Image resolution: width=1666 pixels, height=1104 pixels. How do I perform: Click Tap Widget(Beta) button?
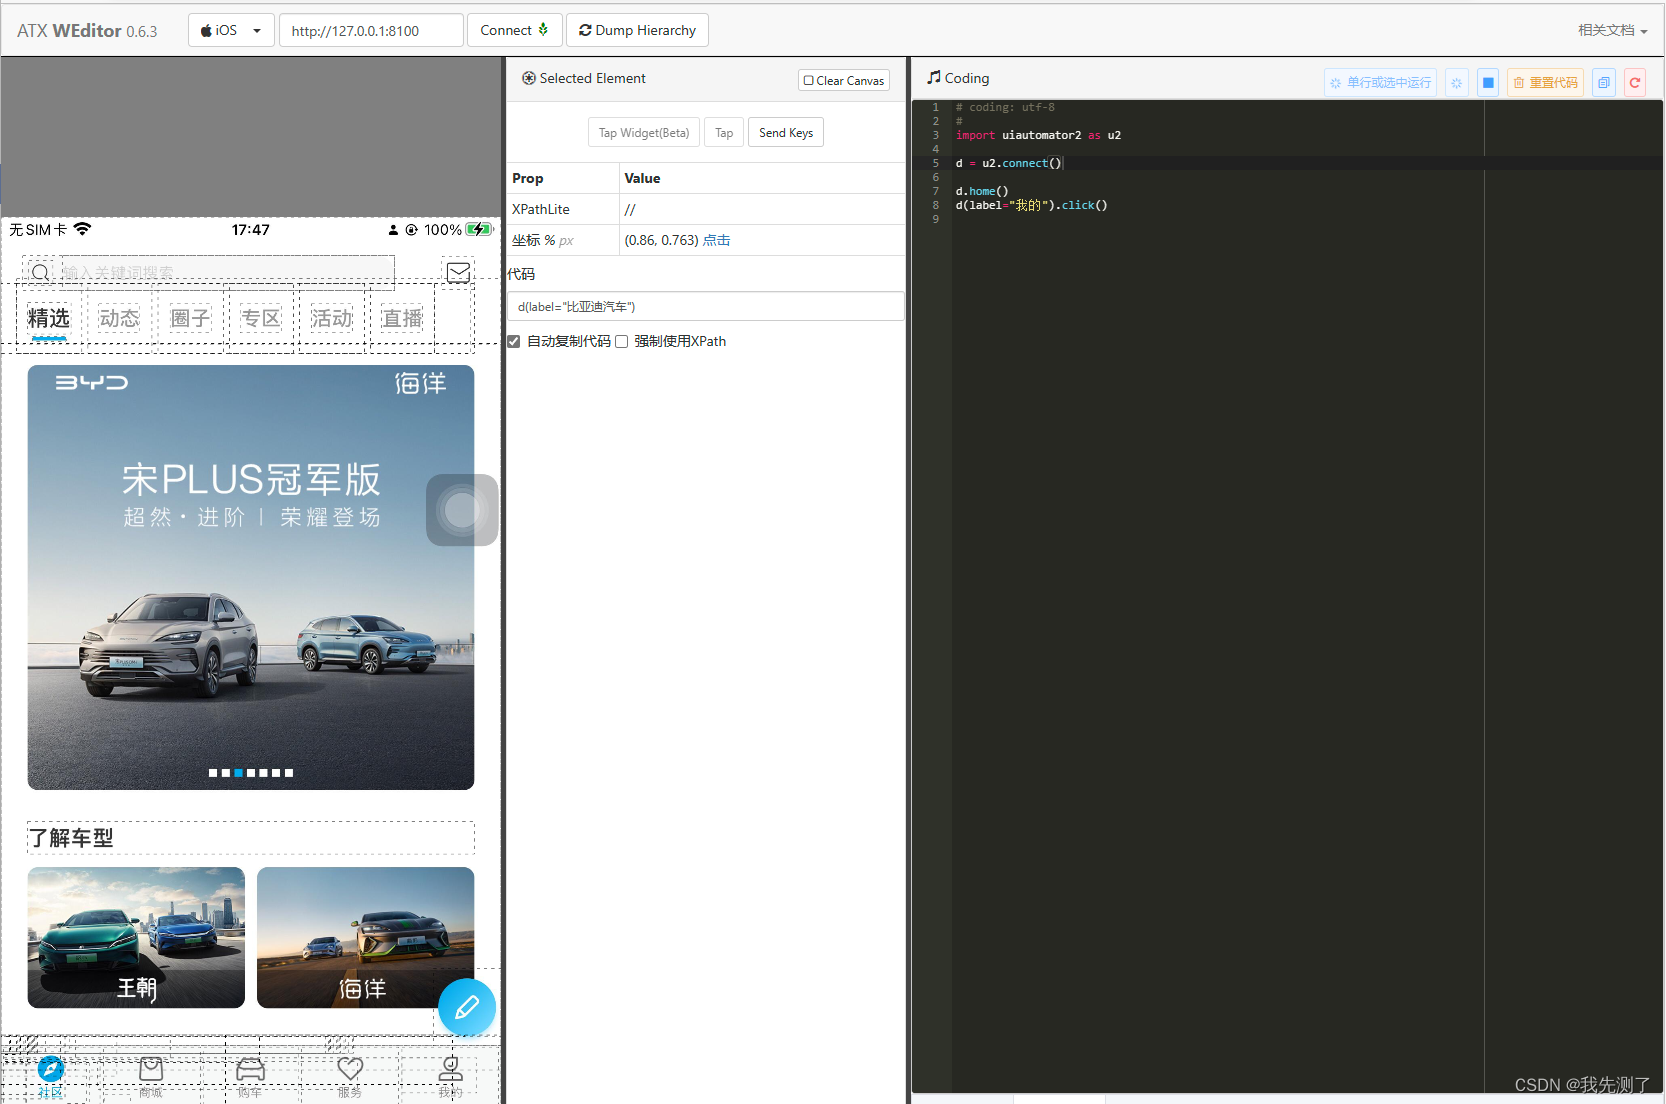pos(644,132)
